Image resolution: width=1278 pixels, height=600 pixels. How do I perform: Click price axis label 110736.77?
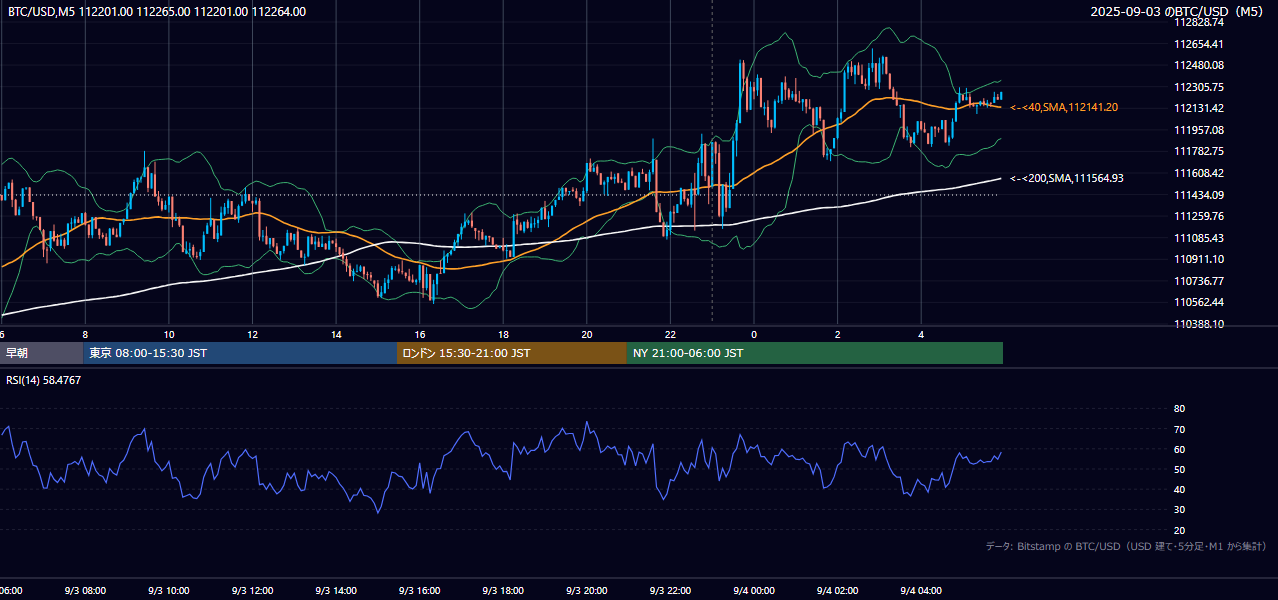pyautogui.click(x=1199, y=281)
